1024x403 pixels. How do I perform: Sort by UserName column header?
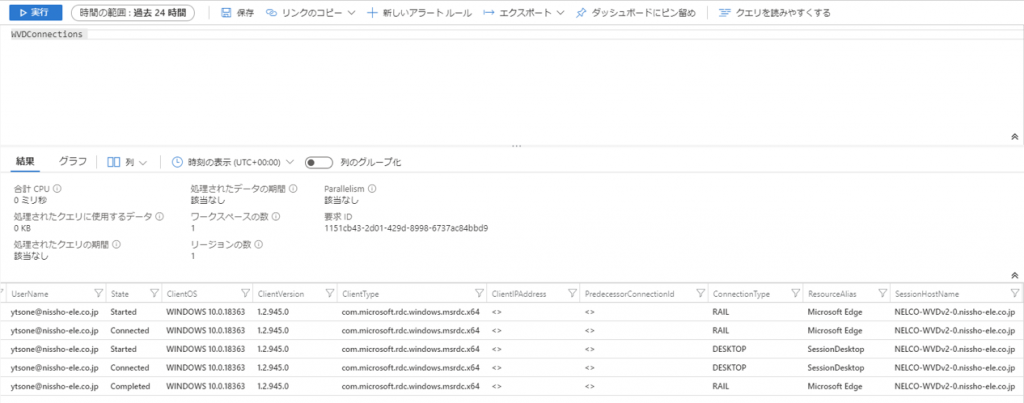[x=29, y=294]
